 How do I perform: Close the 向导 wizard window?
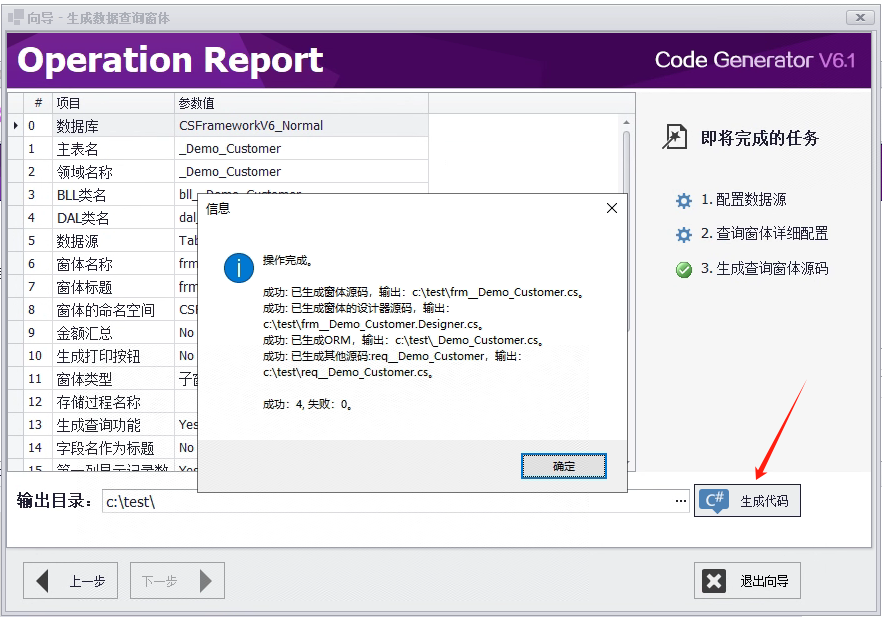click(860, 17)
